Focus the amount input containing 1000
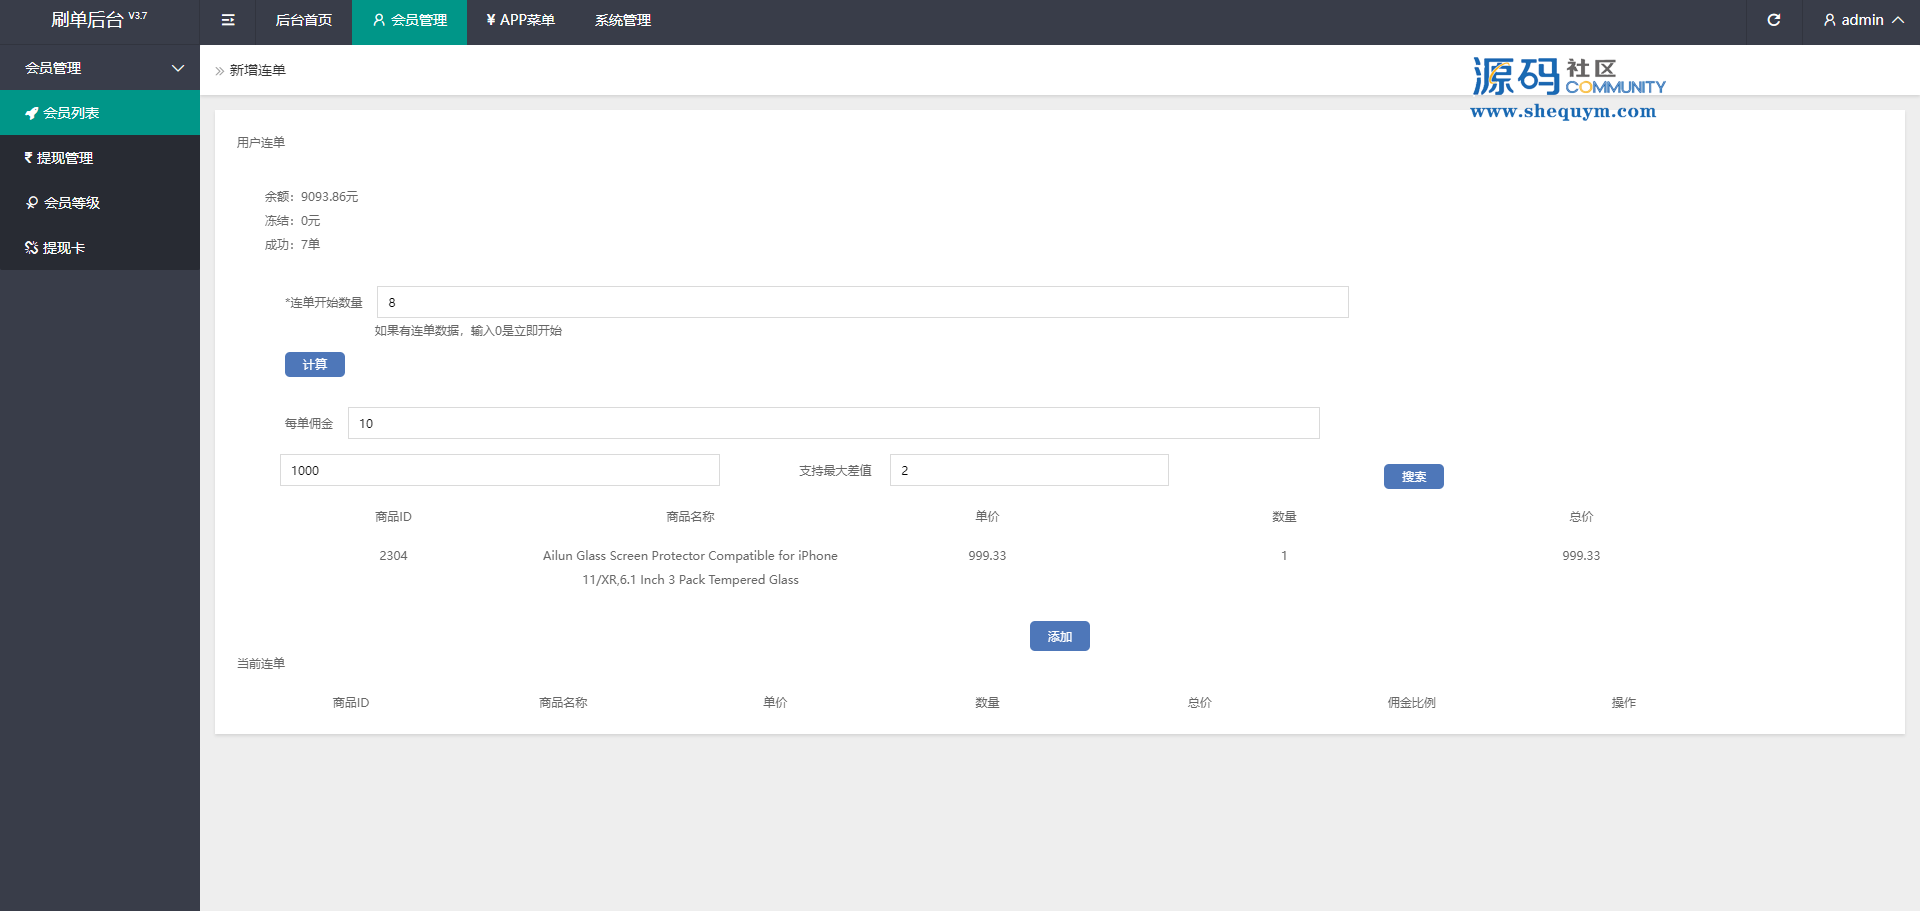Viewport: 1920px width, 911px height. coord(500,470)
